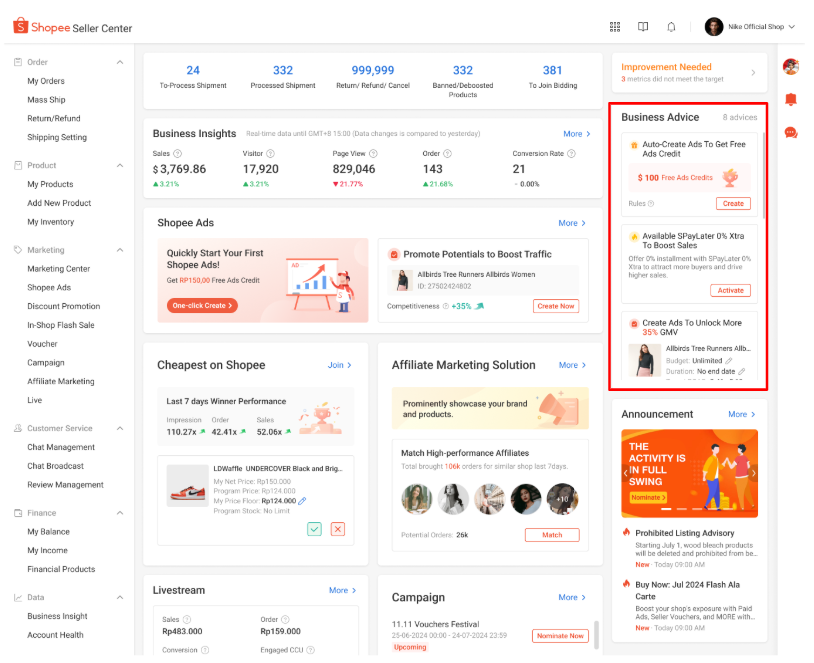Image resolution: width=814 pixels, height=663 pixels.
Task: Open Mass Ship in sidebar
Action: pyautogui.click(x=46, y=100)
